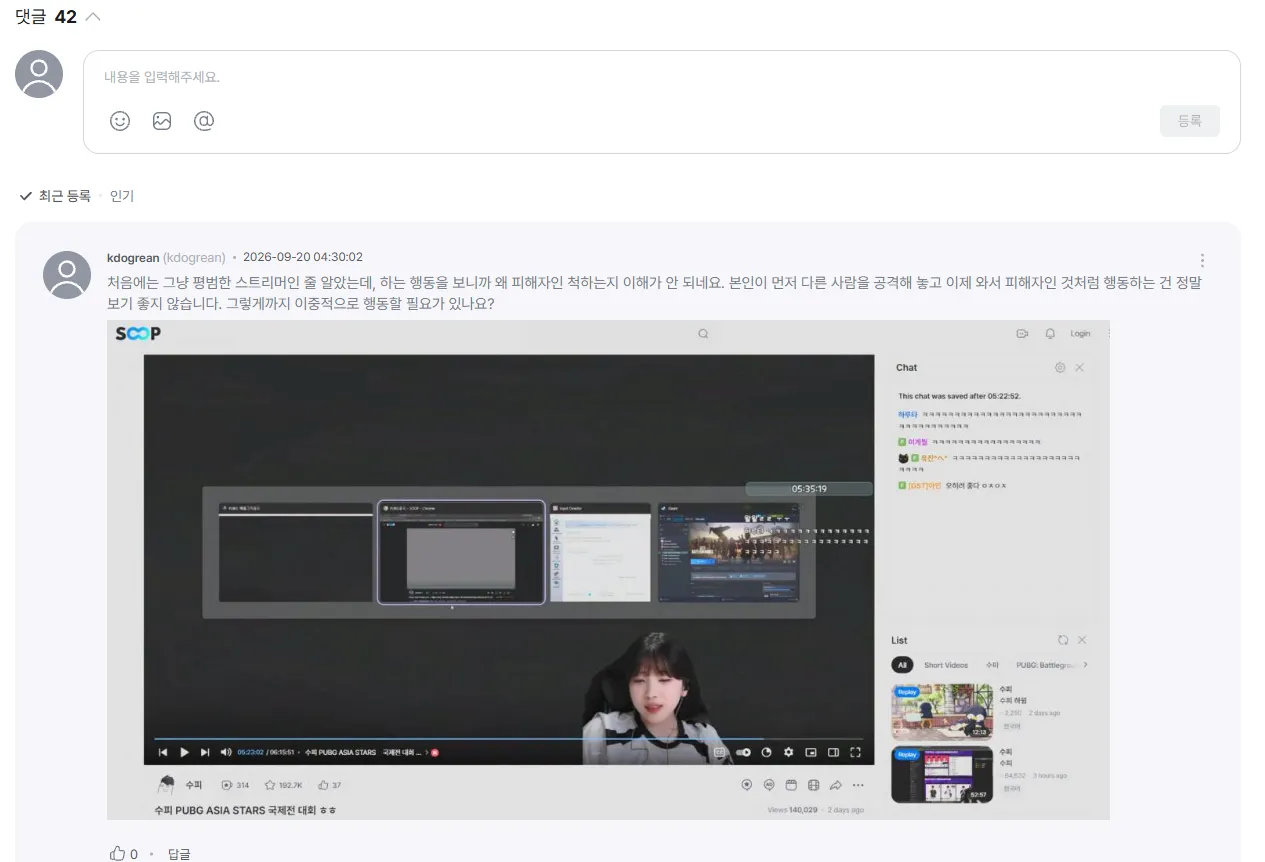Click the notification bell in SOOP header
The image size is (1265, 862).
coord(1050,334)
